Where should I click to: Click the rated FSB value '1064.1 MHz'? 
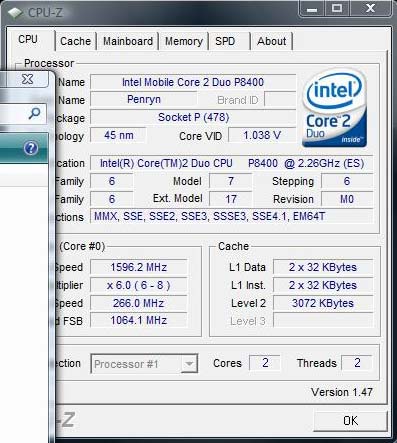tap(139, 321)
